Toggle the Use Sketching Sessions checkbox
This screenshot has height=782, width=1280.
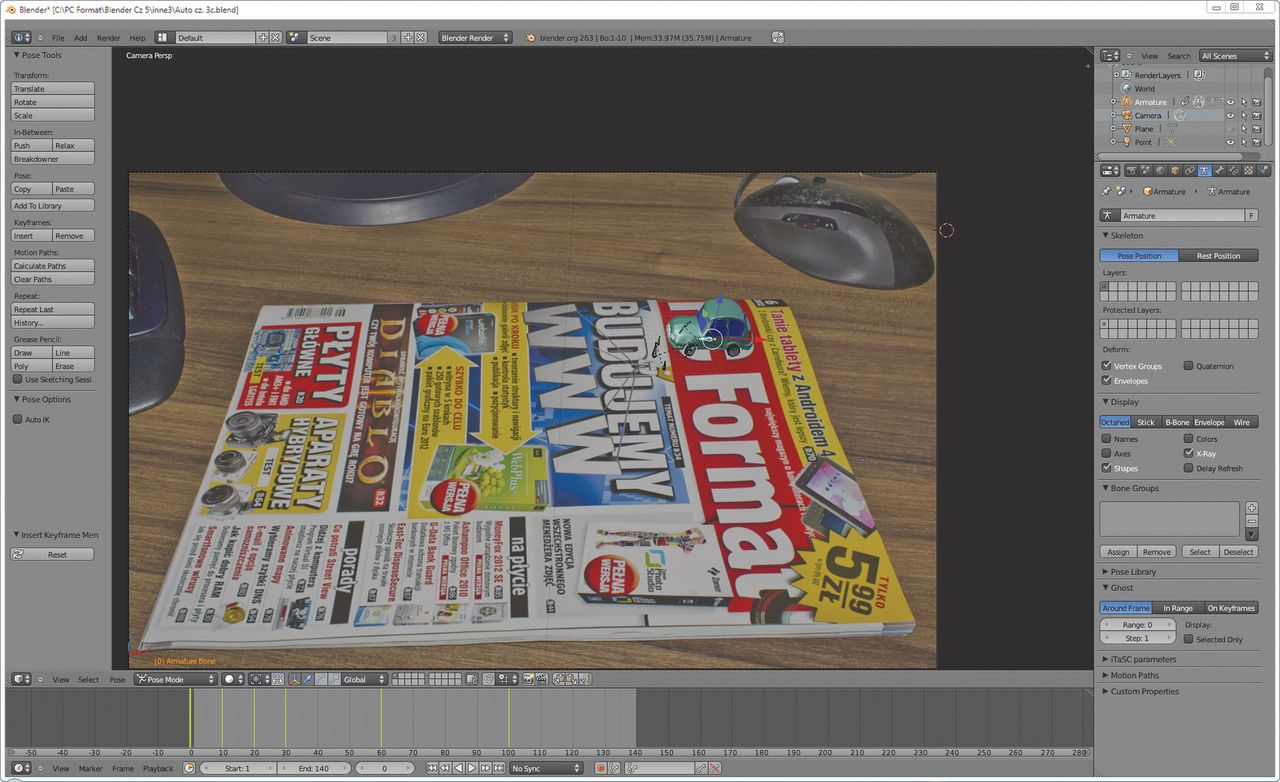[17, 380]
